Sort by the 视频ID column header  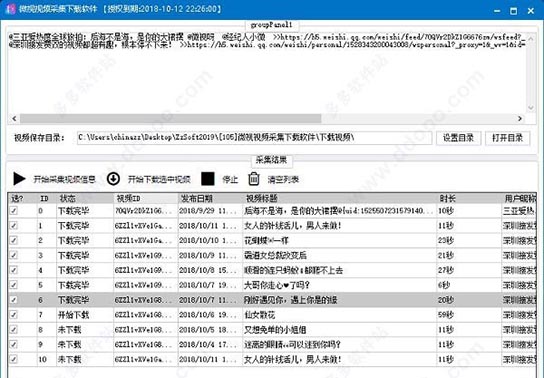coord(146,198)
